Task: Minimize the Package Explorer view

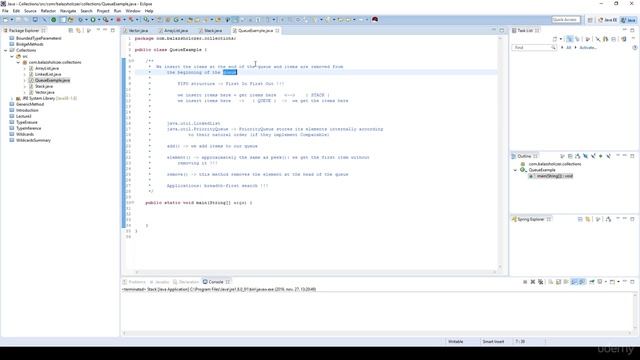Action: point(104,30)
